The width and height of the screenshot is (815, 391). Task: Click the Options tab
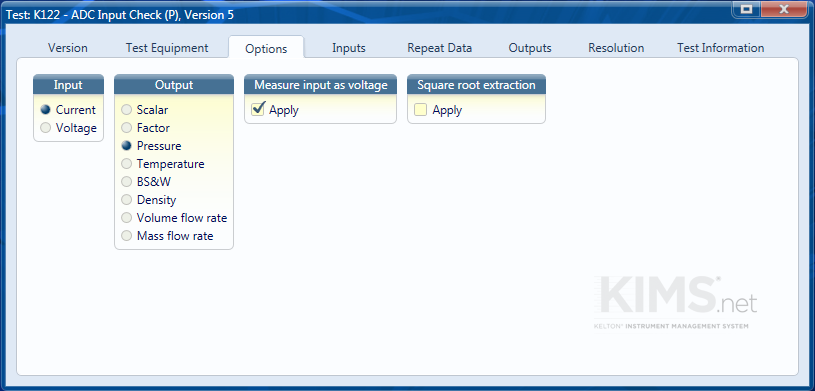266,48
